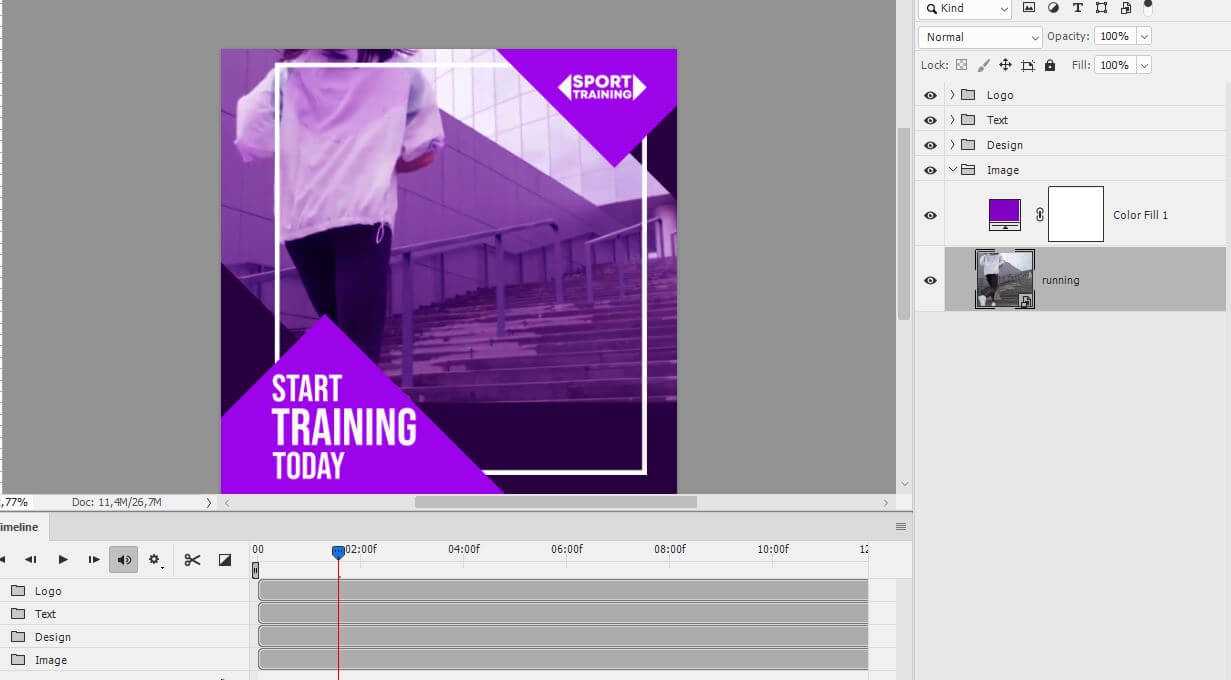Click the lock position move icon
1231x680 pixels.
pos(1005,65)
